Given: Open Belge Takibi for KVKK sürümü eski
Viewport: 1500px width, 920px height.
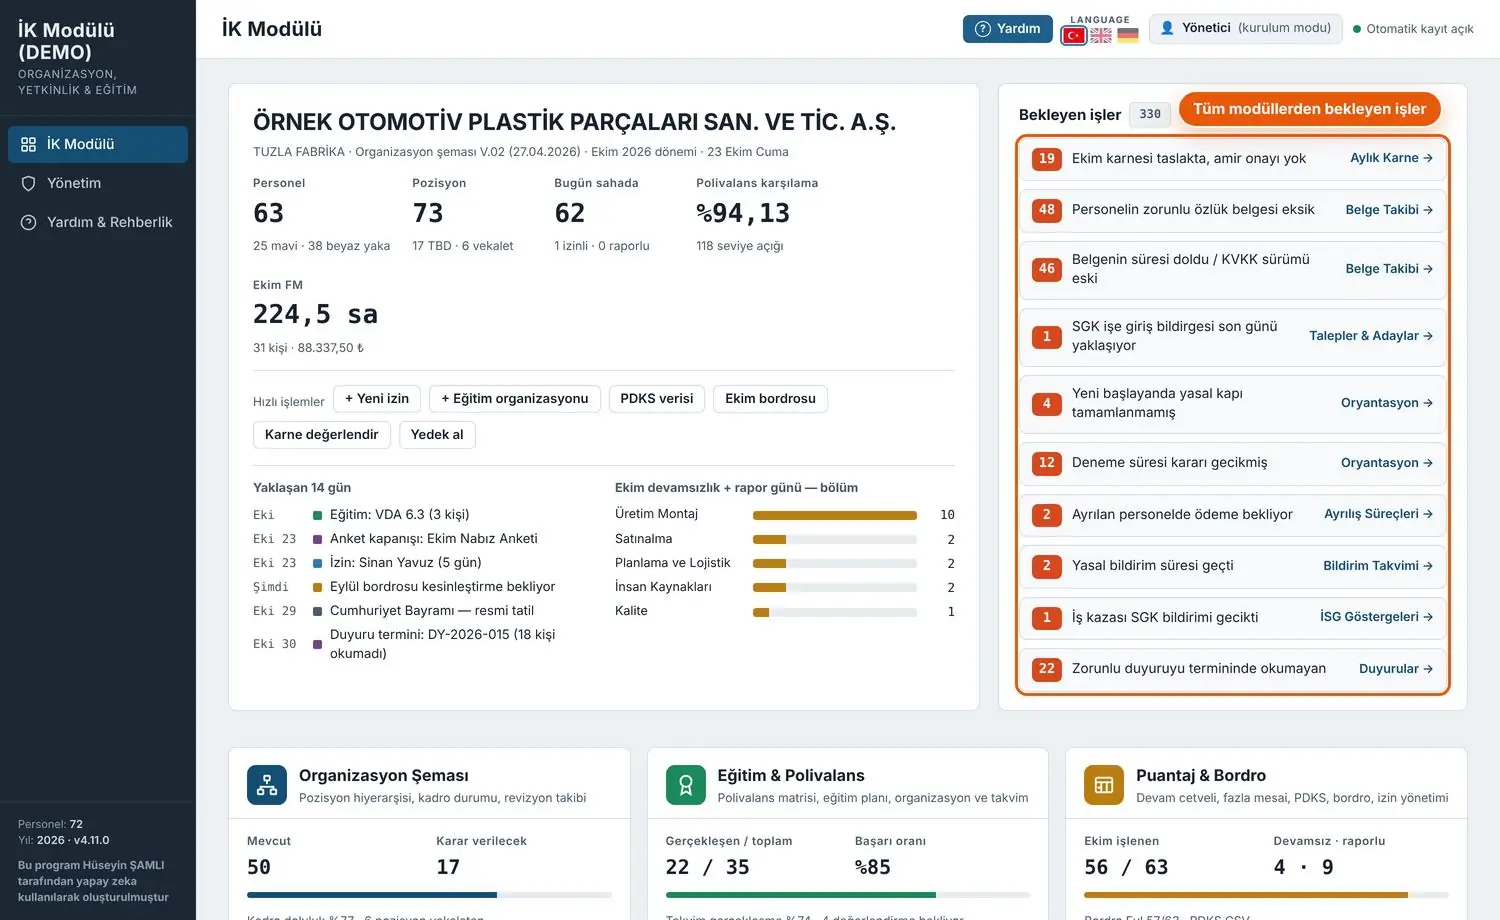Looking at the screenshot, I should 1389,269.
